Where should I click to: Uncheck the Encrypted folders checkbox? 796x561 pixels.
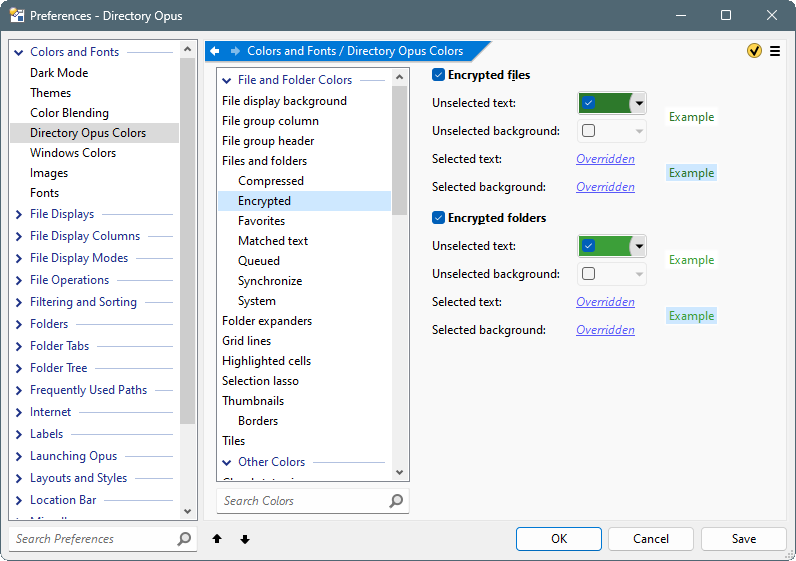pos(438,218)
